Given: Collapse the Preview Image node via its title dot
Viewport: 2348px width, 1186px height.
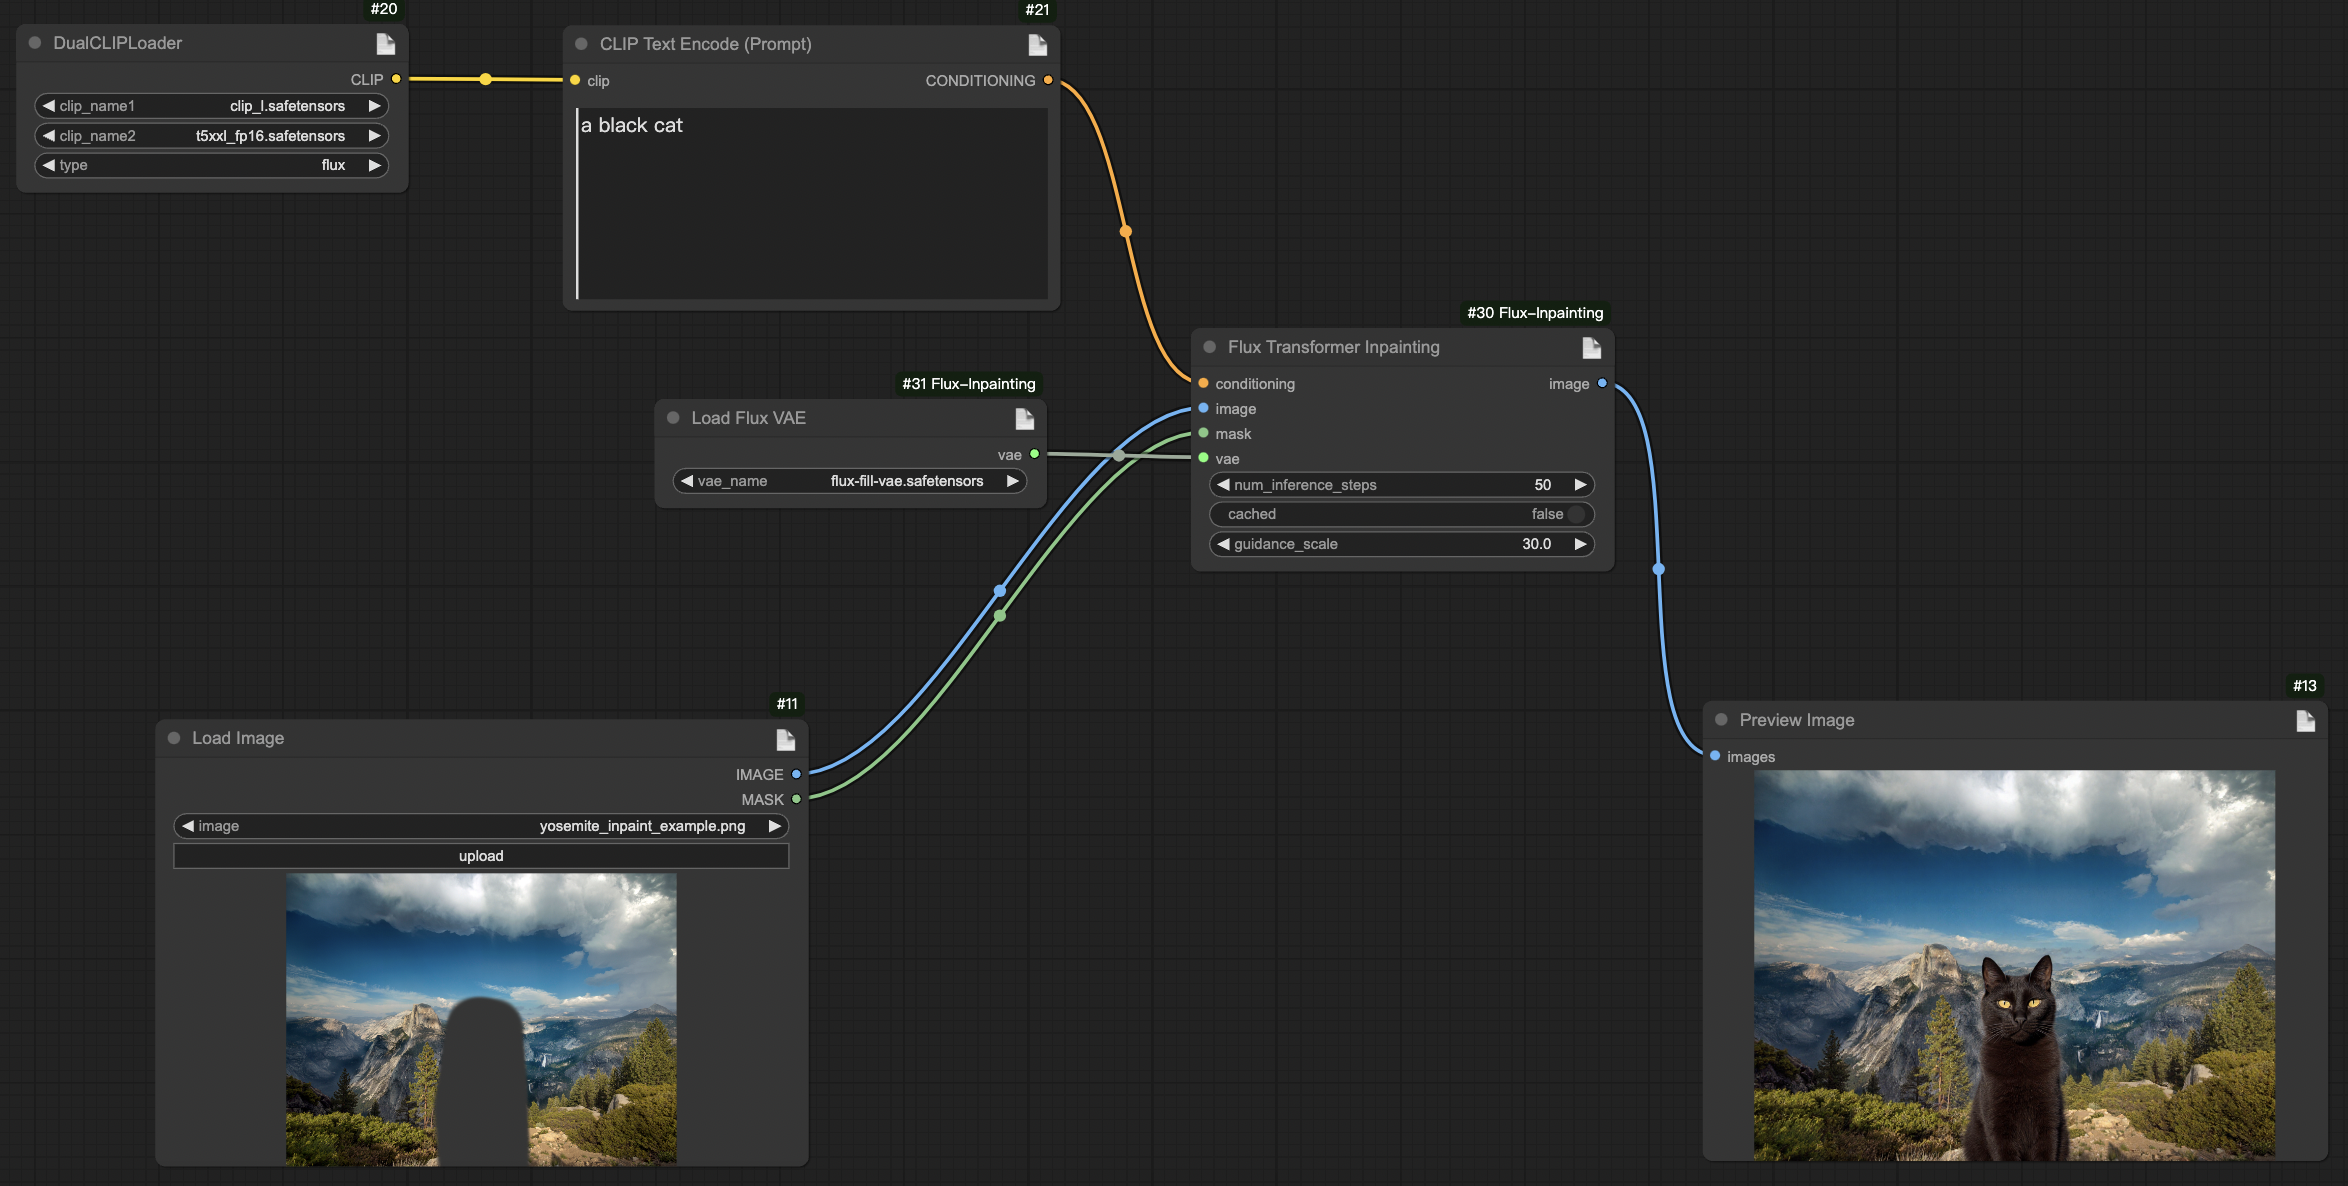Looking at the screenshot, I should click(x=1721, y=720).
